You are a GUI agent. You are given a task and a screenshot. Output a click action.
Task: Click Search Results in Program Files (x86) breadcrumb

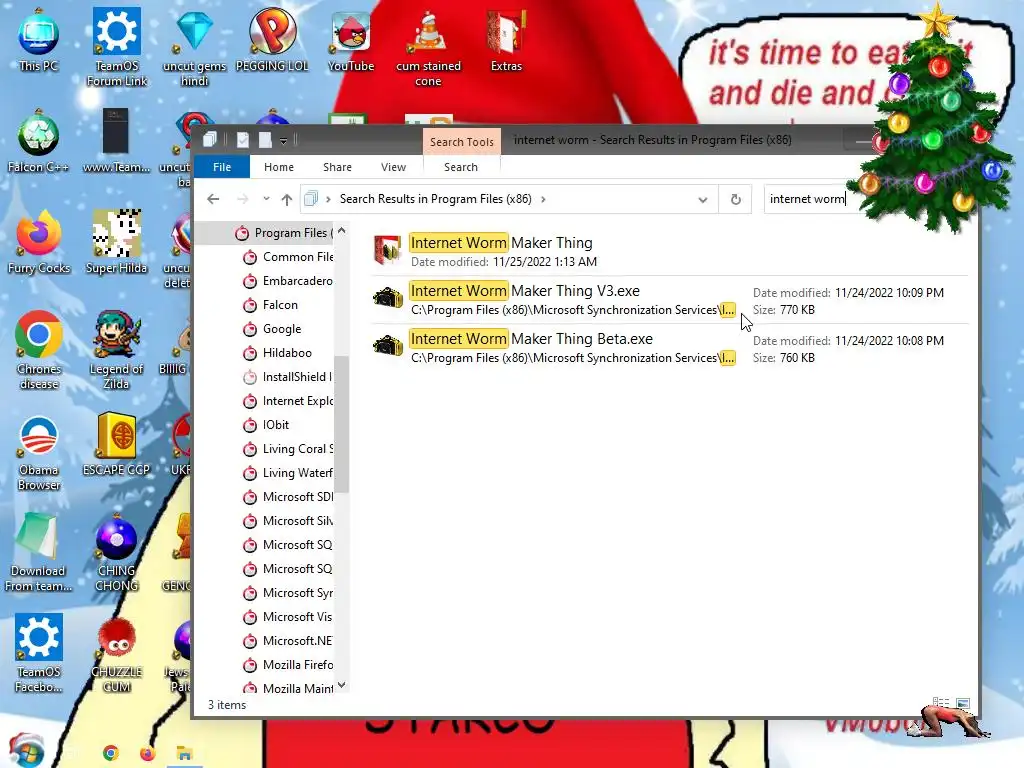click(x=436, y=199)
